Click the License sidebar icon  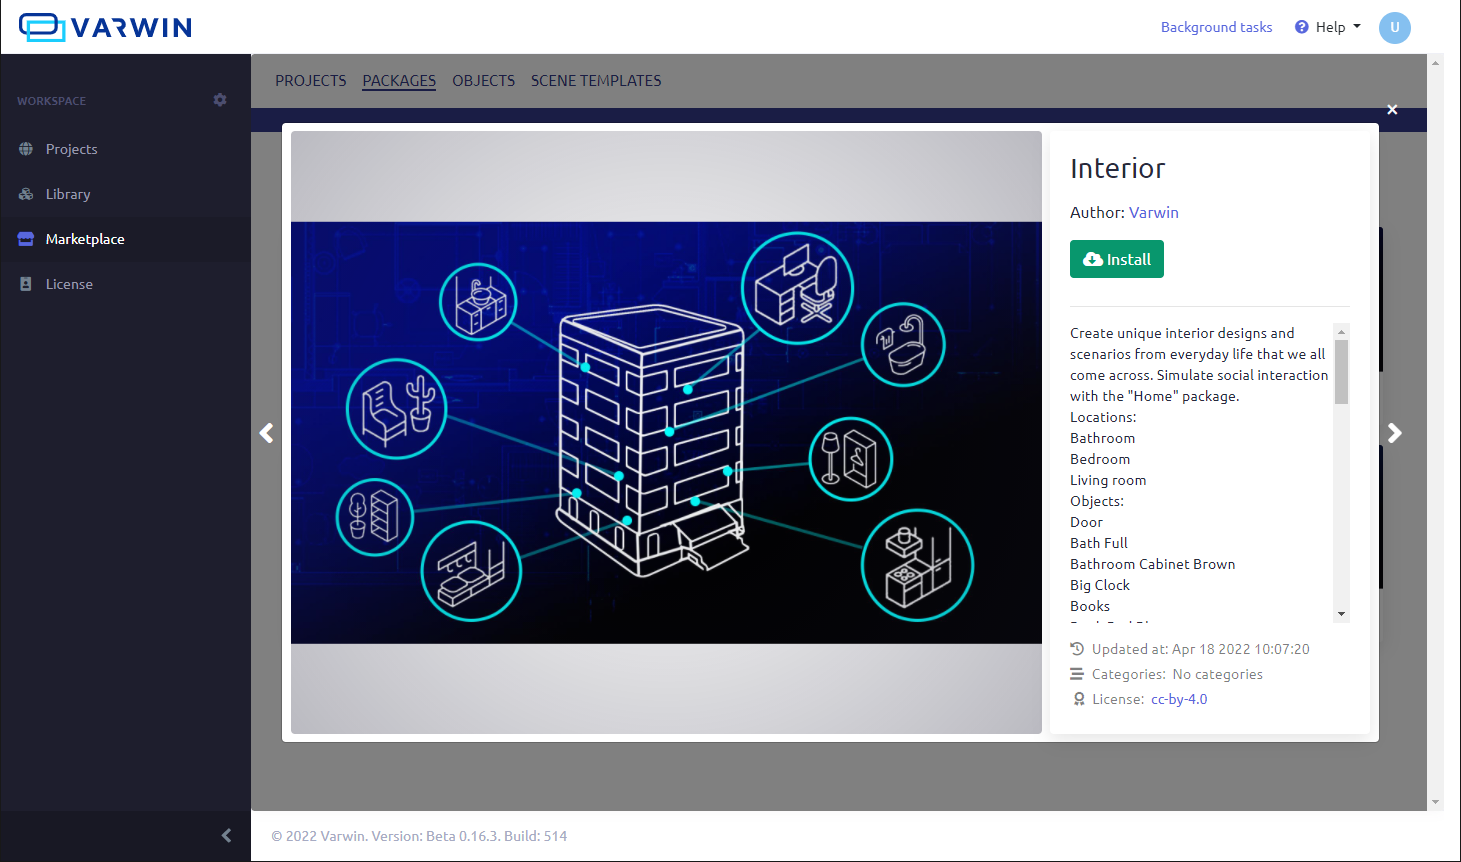(x=26, y=284)
